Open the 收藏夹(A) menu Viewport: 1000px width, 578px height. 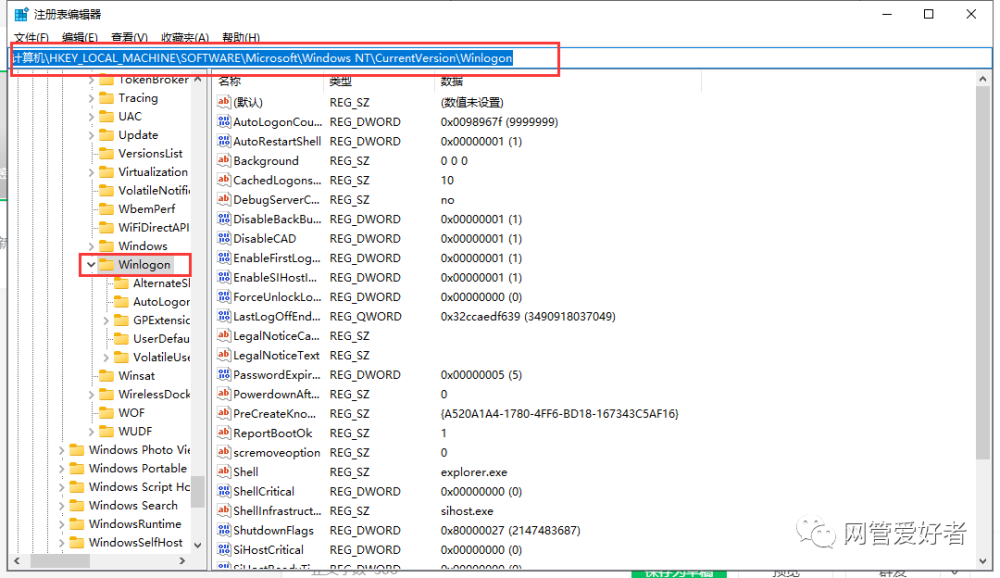click(185, 38)
